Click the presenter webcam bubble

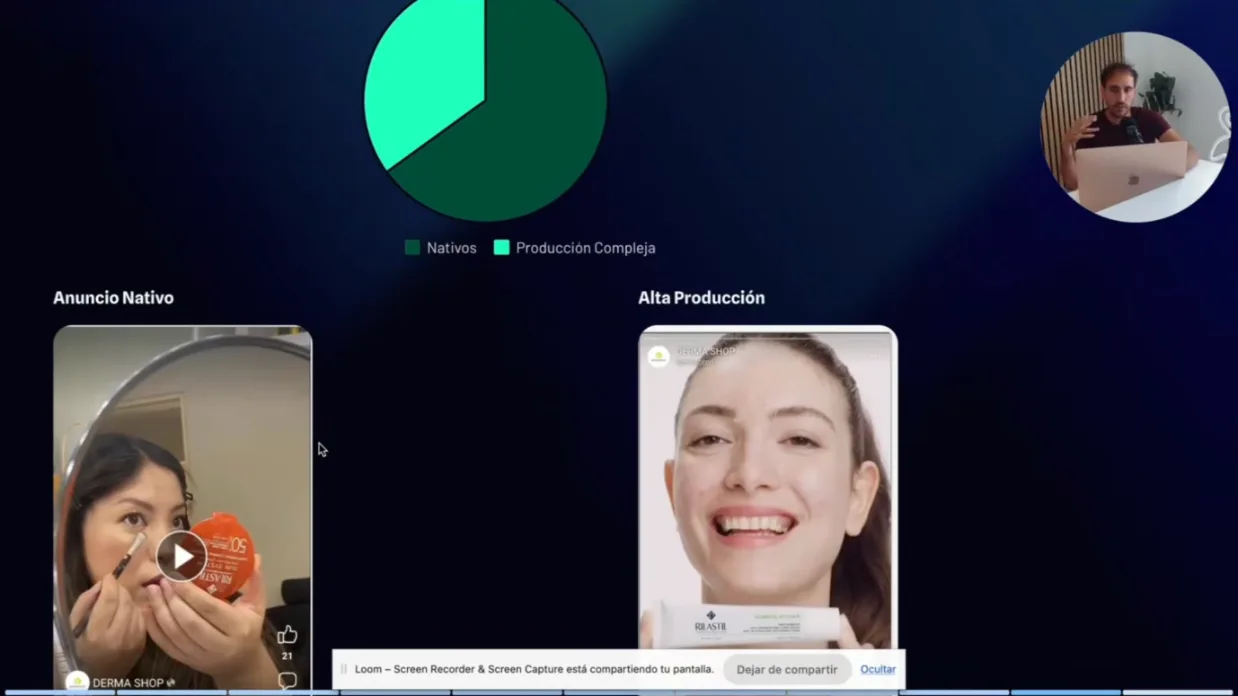(1135, 127)
